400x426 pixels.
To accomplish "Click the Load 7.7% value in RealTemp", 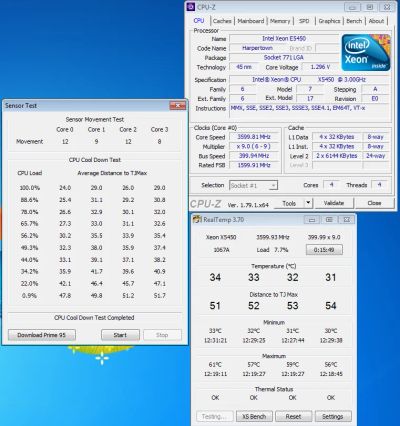I will coord(273,250).
